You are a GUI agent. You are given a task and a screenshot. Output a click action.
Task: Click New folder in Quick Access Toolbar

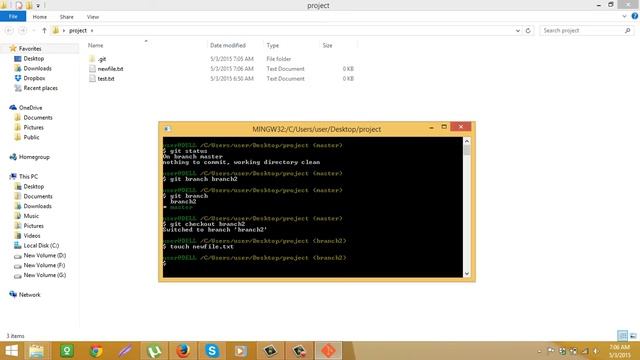[29, 5]
